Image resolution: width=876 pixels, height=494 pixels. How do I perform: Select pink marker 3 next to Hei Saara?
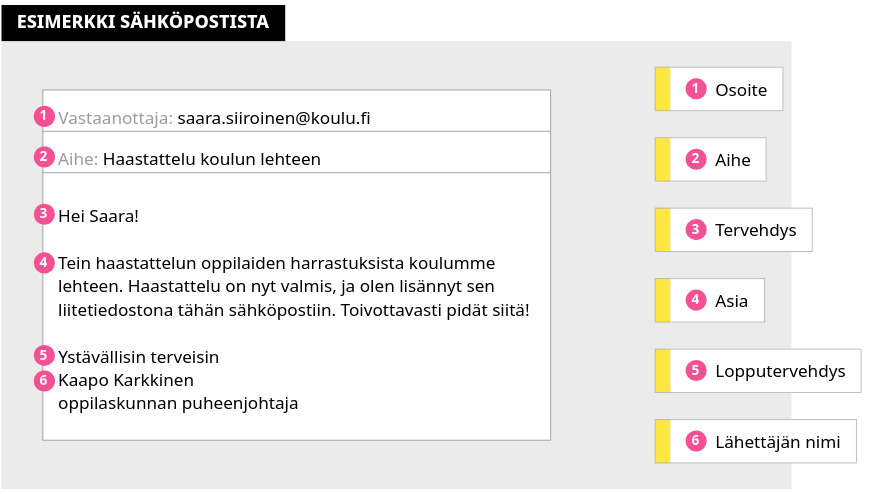[x=43, y=213]
